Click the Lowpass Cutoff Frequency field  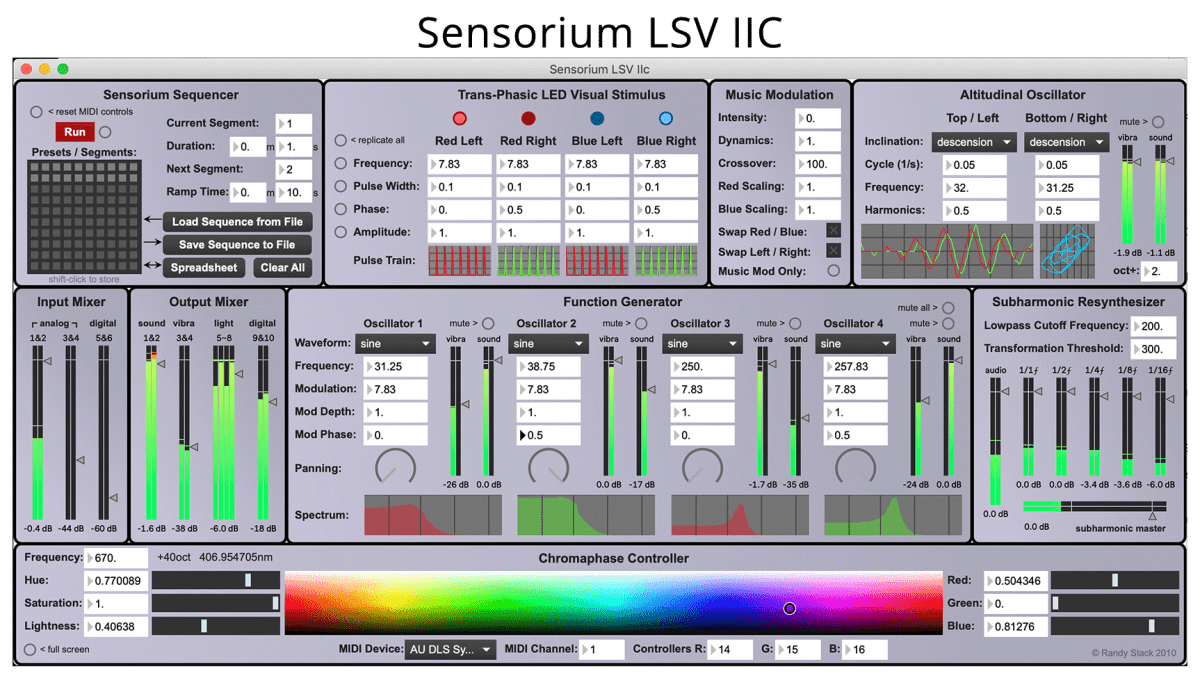[x=1154, y=326]
